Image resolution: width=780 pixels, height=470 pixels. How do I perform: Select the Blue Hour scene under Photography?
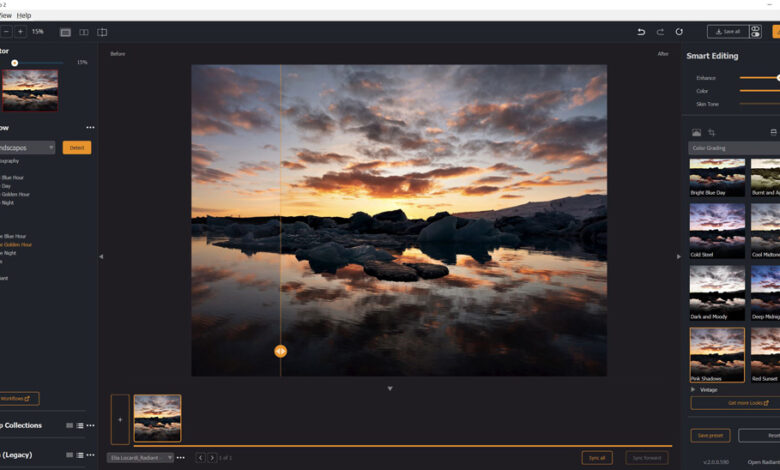coord(13,178)
